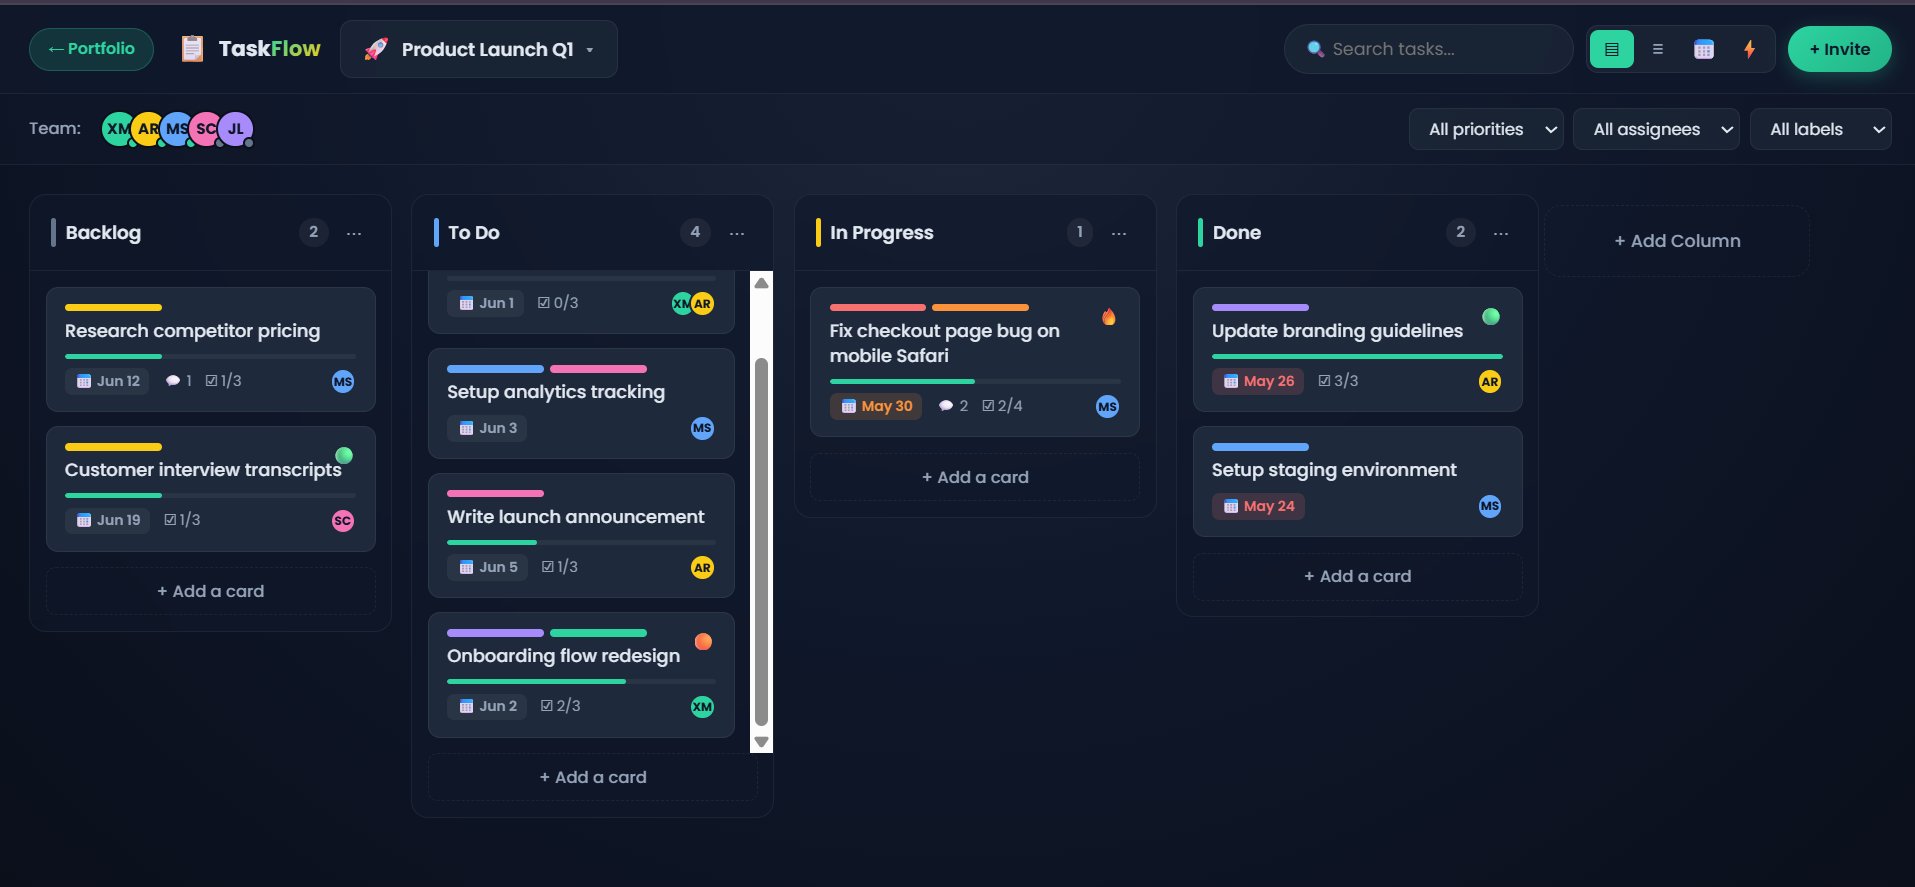Click checklist 1/3 on Customer interview transcripts
The height and width of the screenshot is (887, 1915).
point(182,520)
